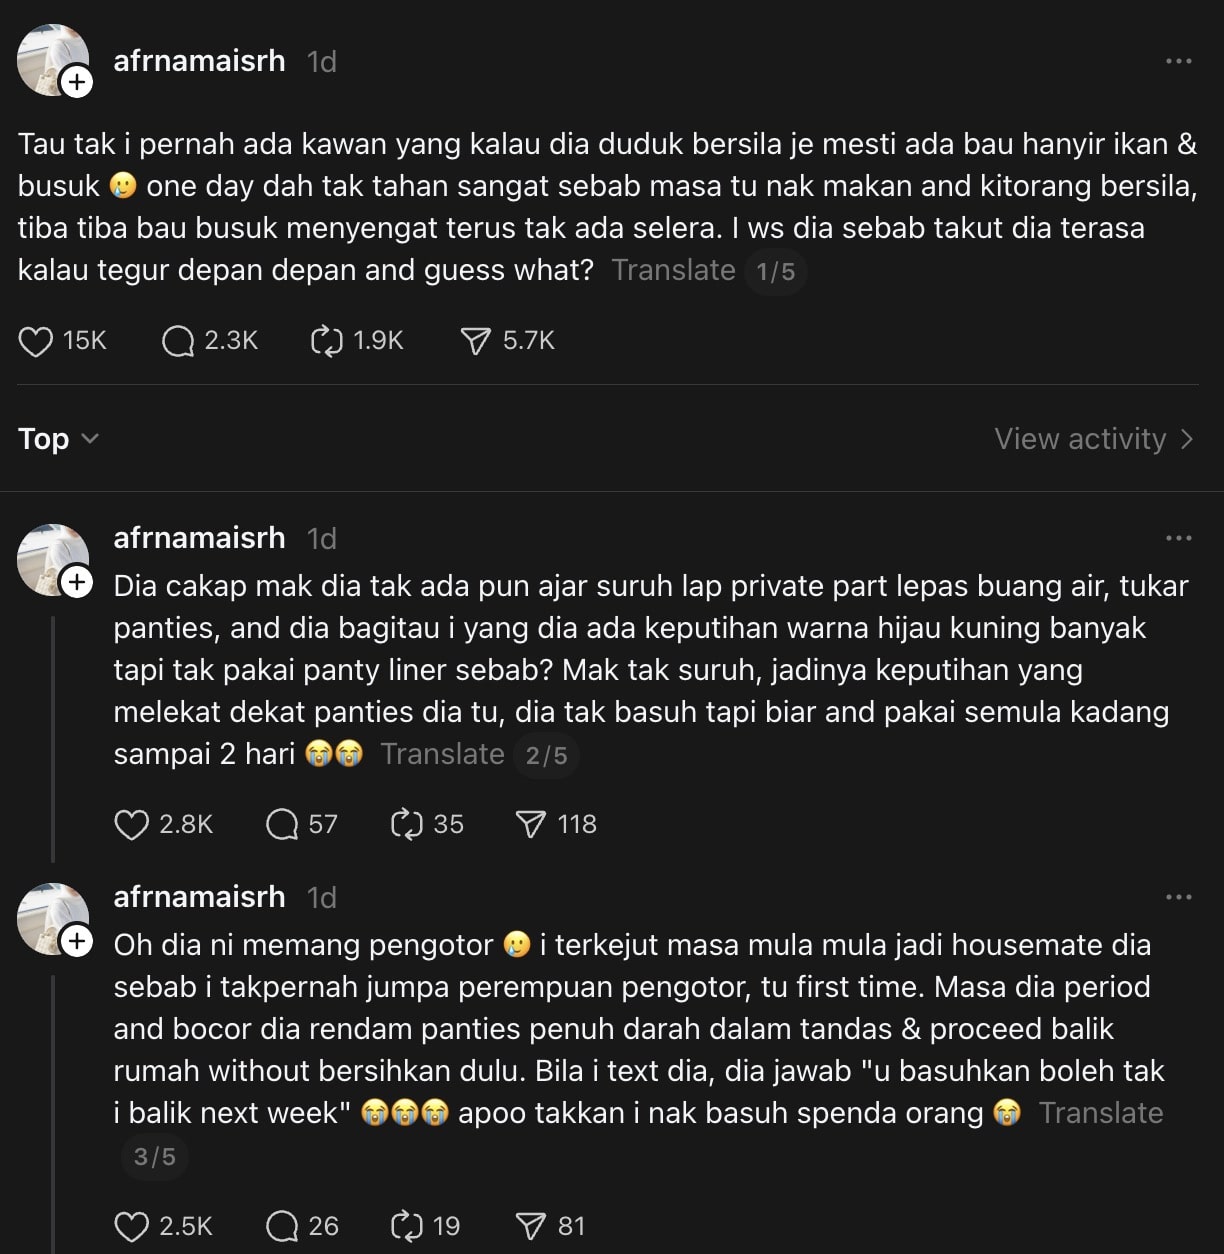
Task: Open the Top sorting dropdown
Action: coord(57,438)
